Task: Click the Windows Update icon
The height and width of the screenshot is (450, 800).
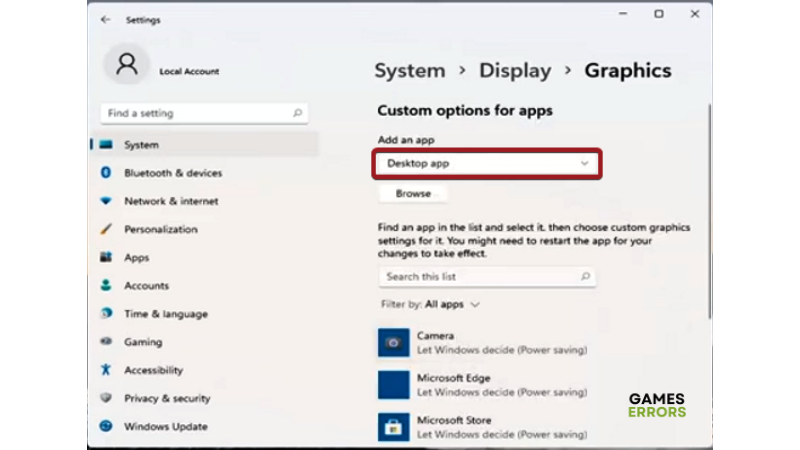Action: [x=106, y=426]
